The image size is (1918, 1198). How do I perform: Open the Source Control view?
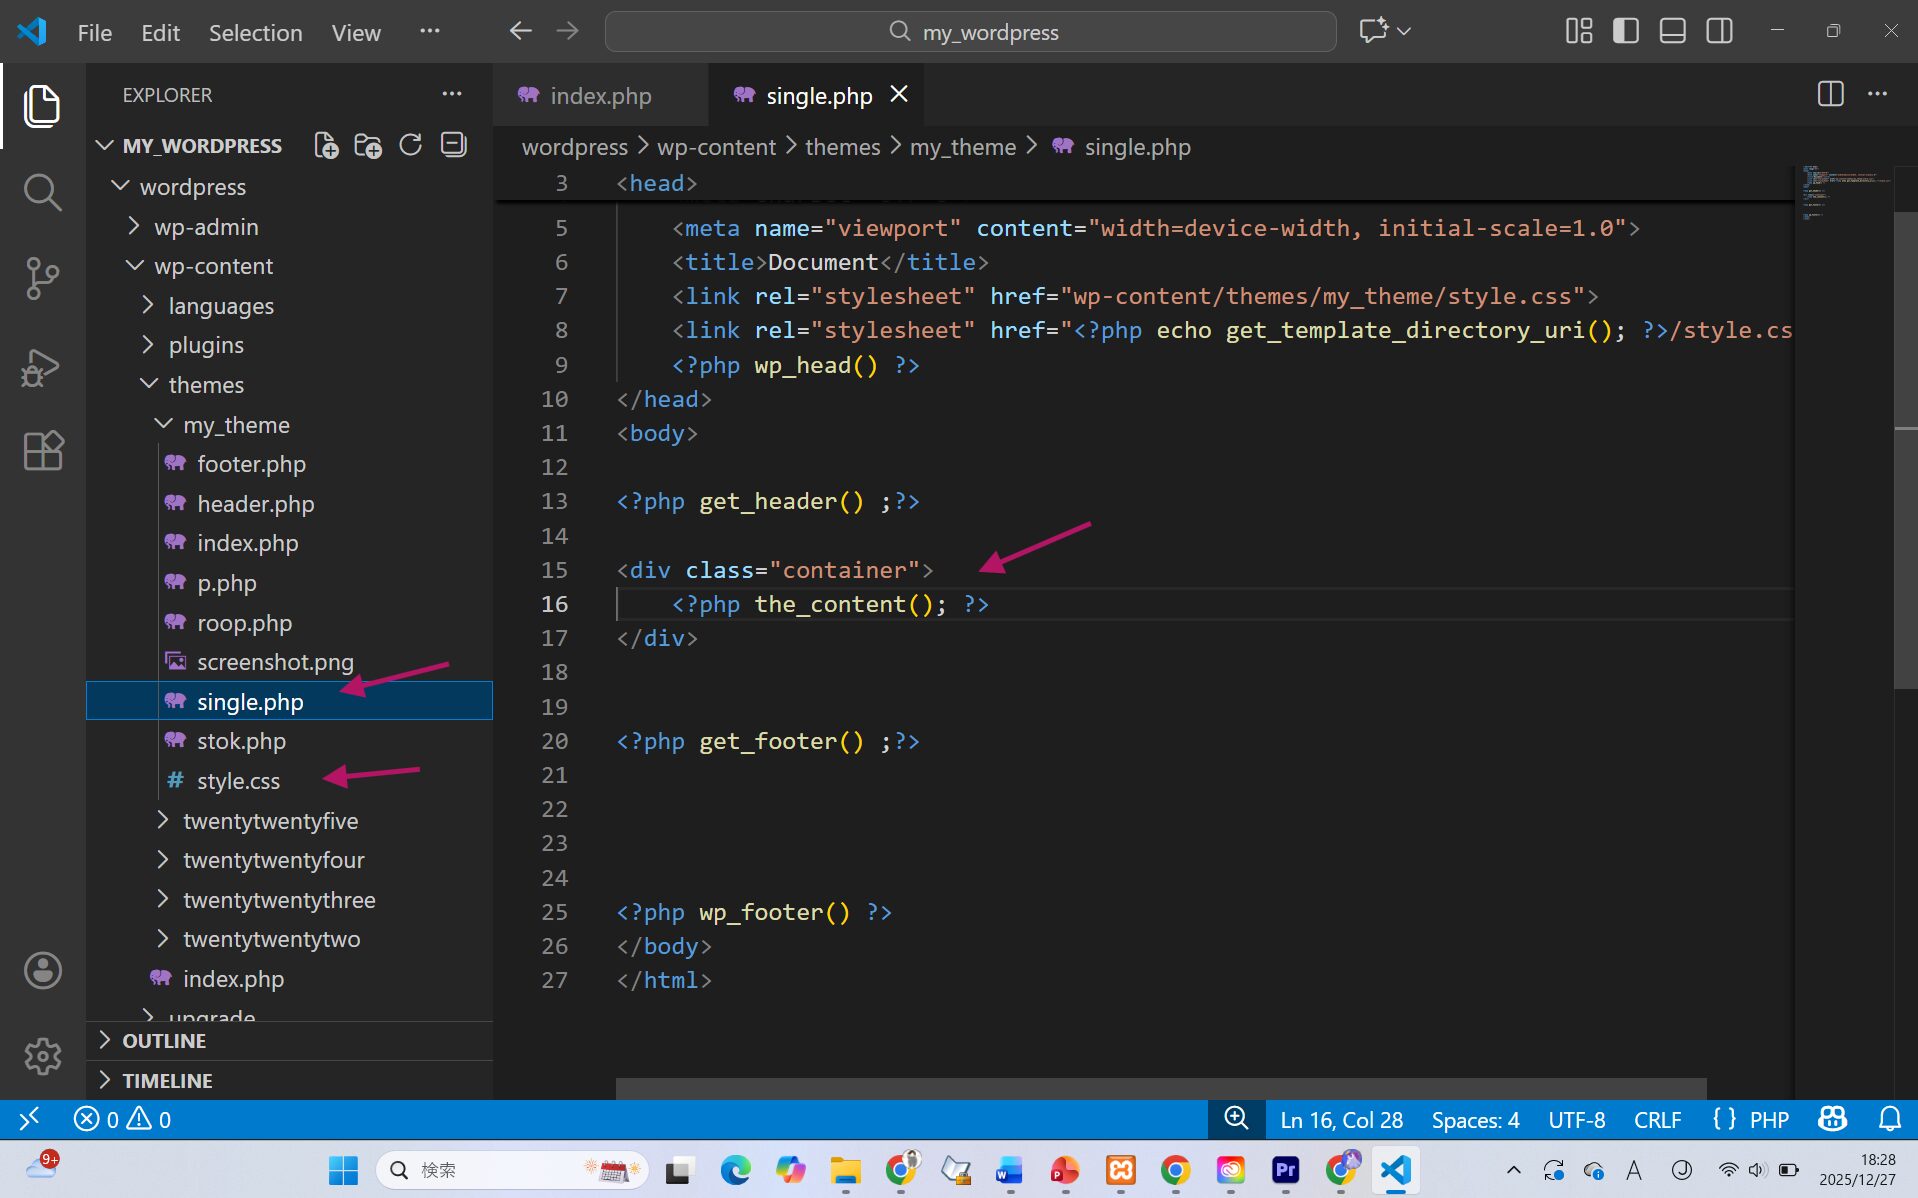tap(42, 279)
